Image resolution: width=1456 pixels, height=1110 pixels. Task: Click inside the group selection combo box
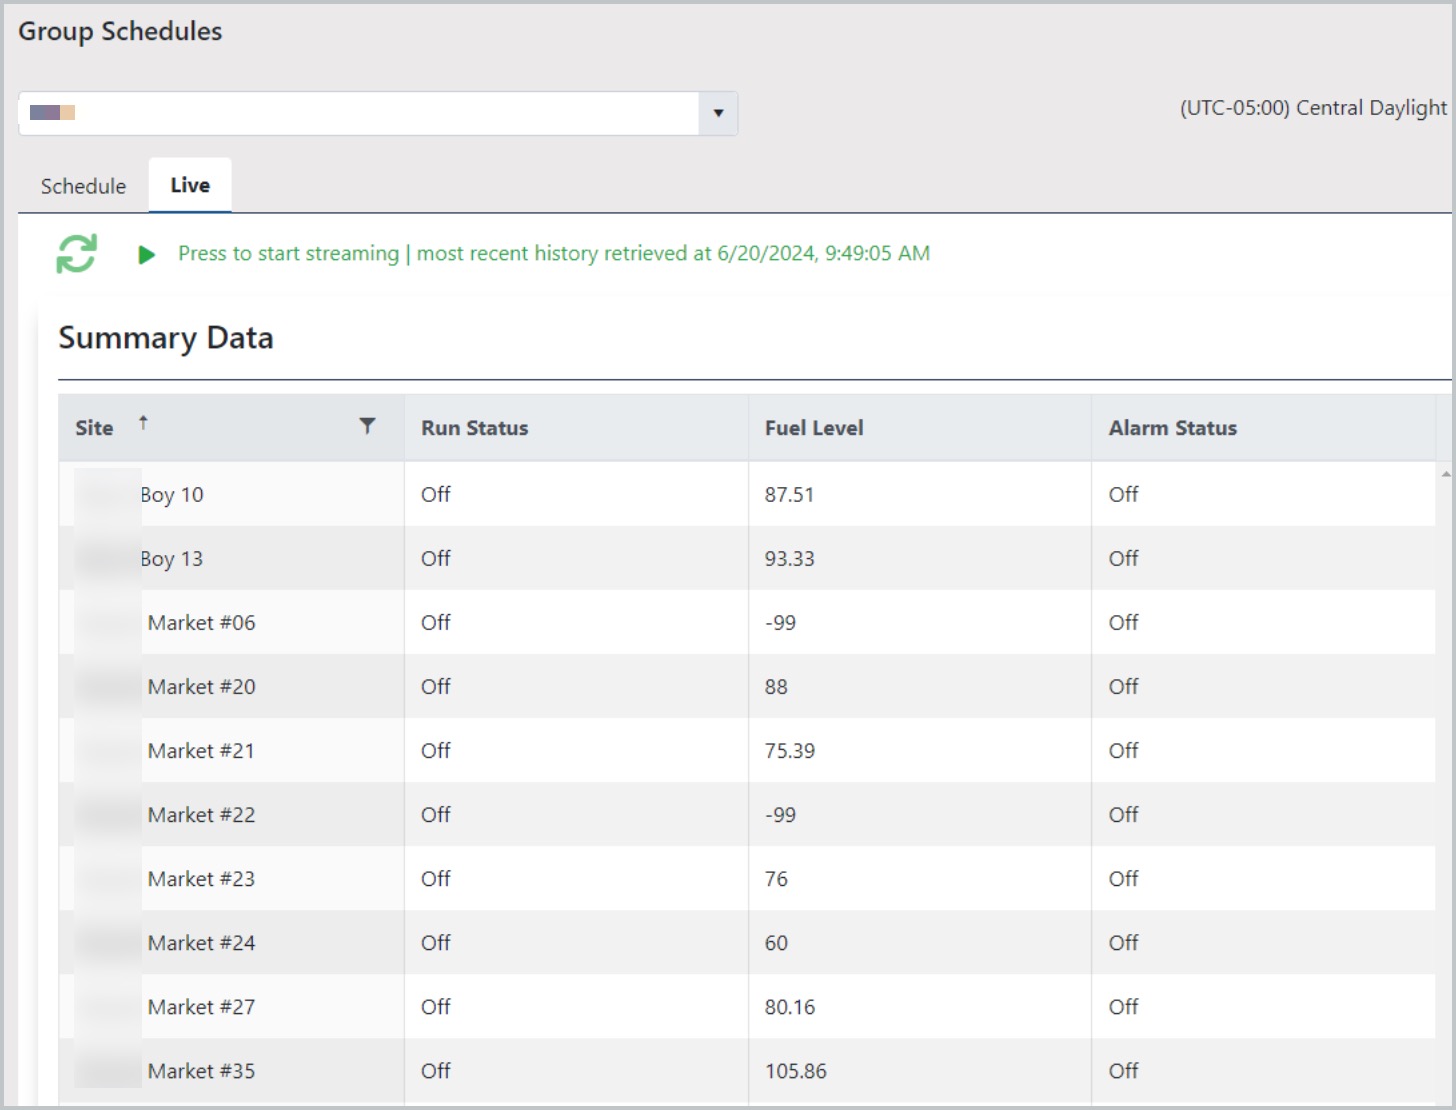pyautogui.click(x=360, y=113)
